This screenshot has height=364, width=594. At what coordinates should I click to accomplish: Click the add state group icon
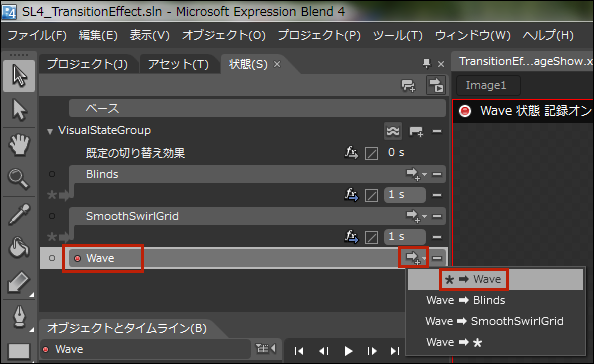pyautogui.click(x=408, y=85)
